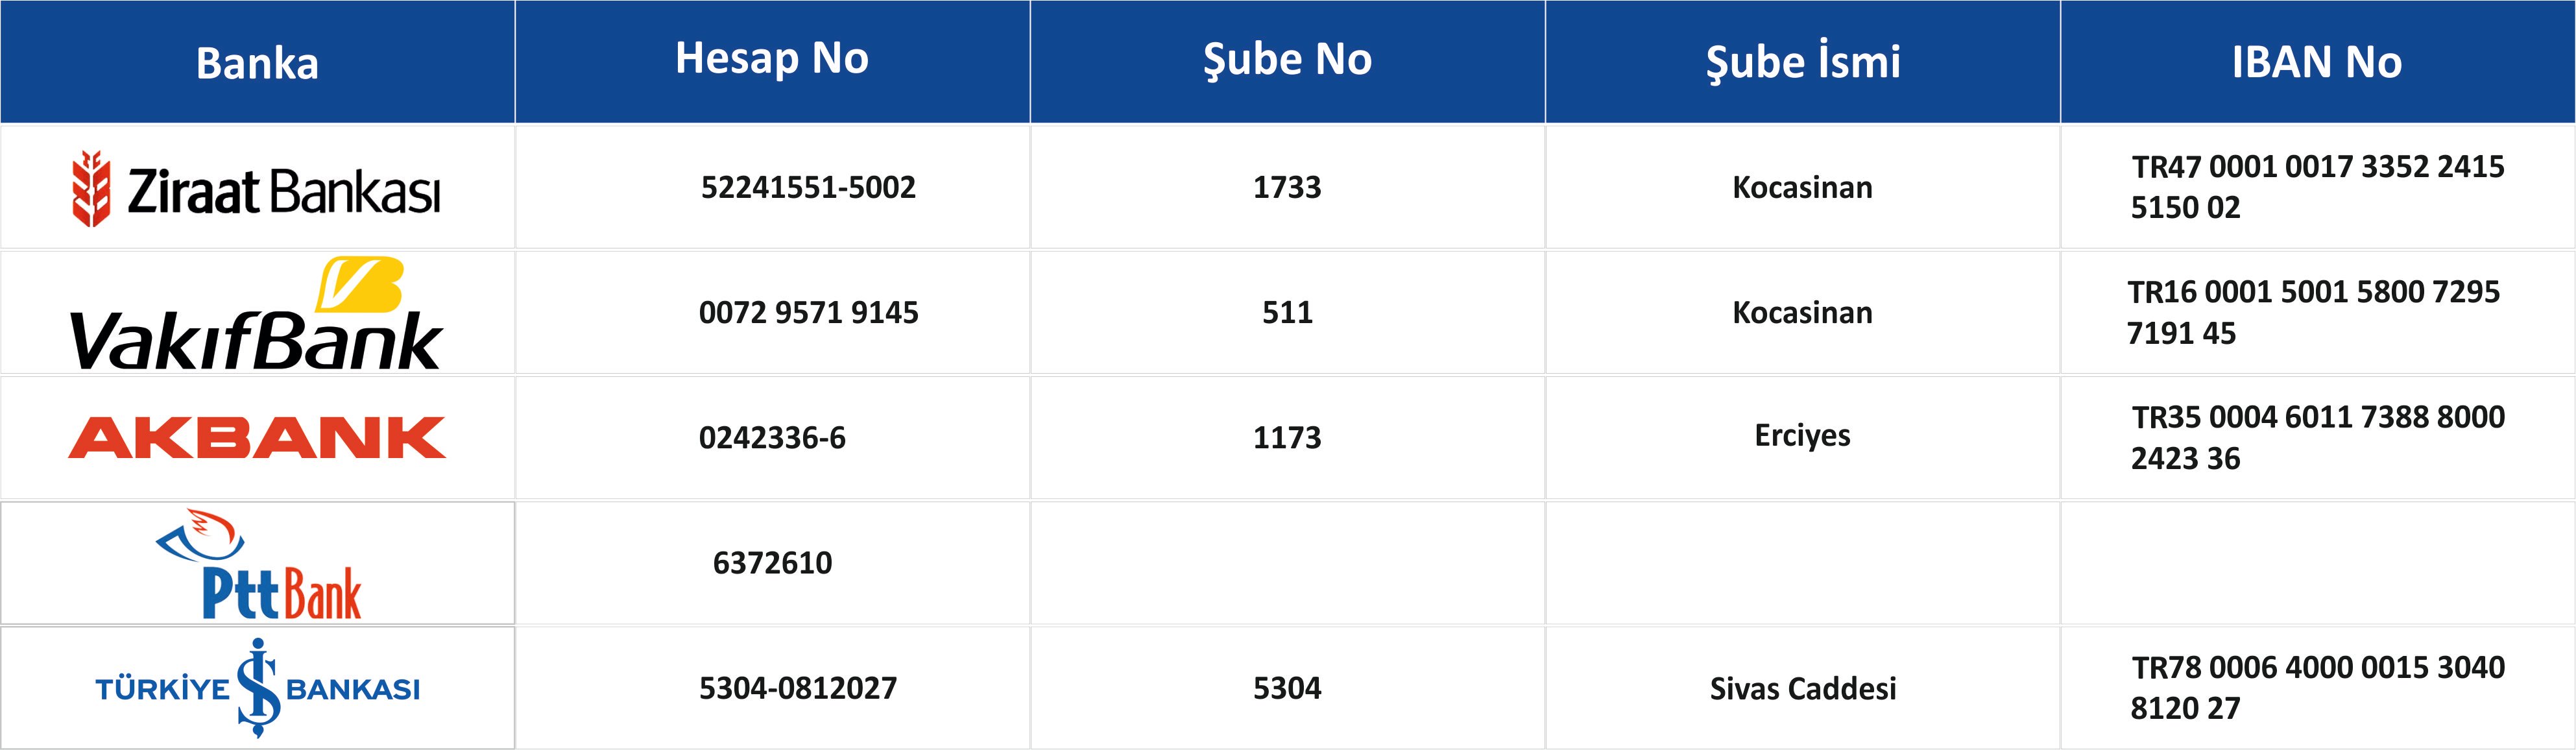
Task: Click the Akbank logo
Action: tap(257, 438)
